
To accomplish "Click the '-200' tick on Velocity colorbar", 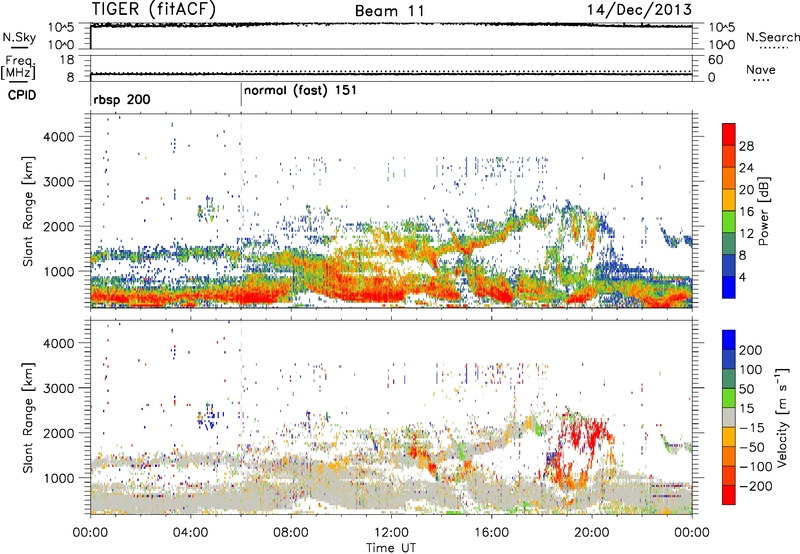I will coord(756,486).
